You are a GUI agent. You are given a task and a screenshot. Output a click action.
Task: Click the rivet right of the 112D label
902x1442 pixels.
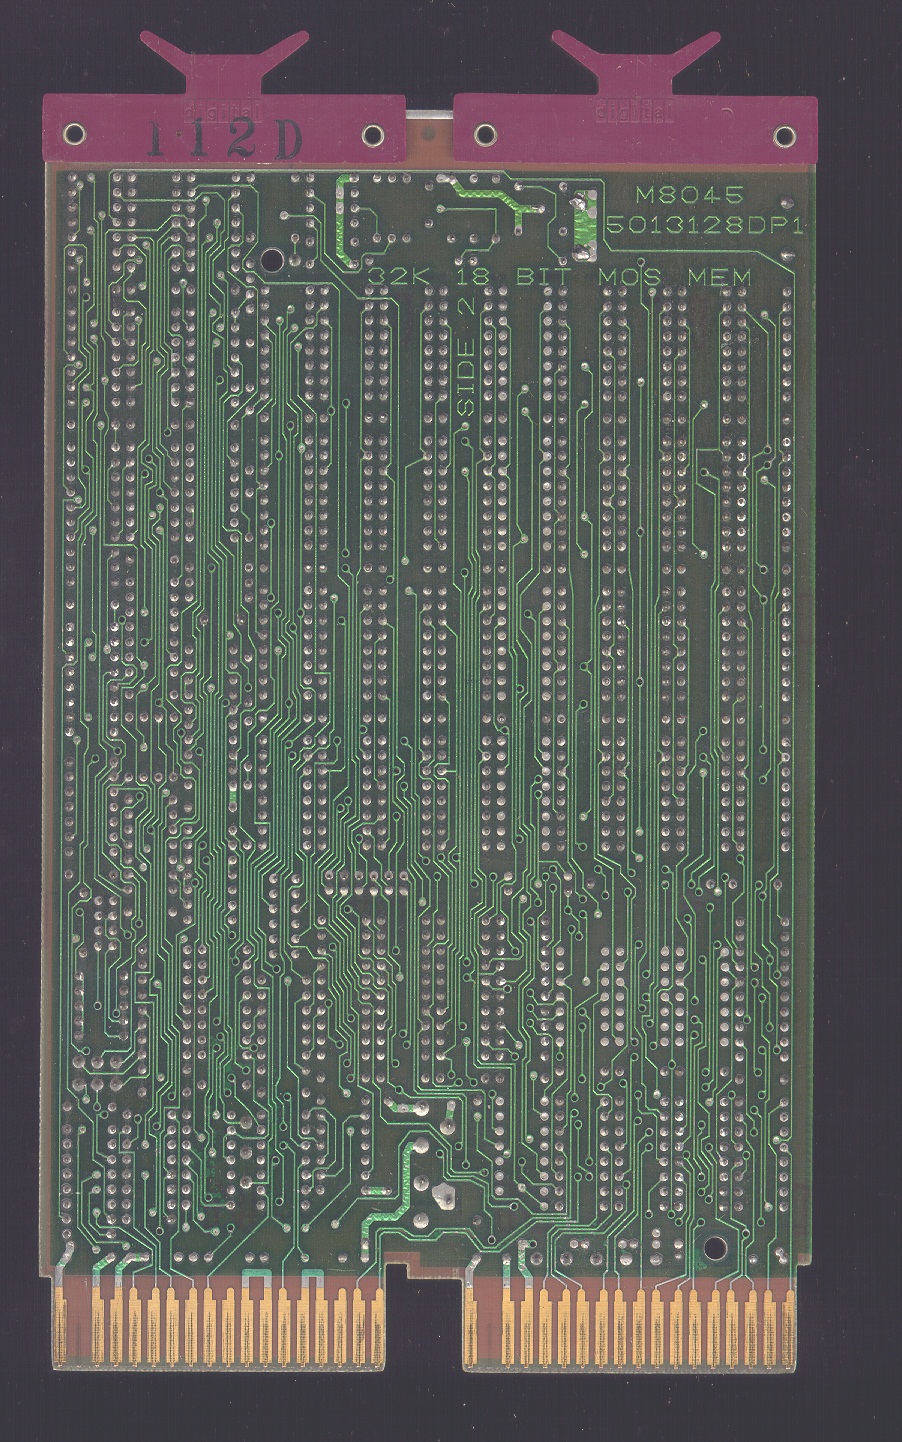tap(373, 134)
